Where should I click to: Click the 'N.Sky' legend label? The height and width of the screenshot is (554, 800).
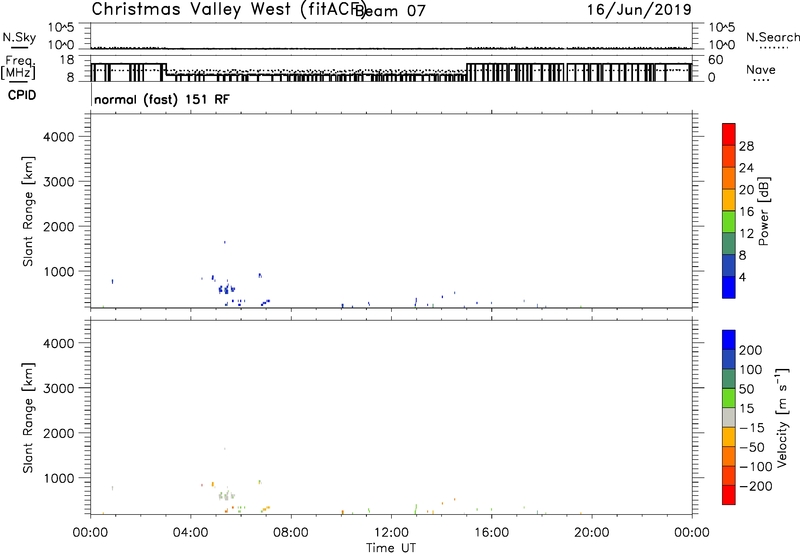pyautogui.click(x=19, y=37)
